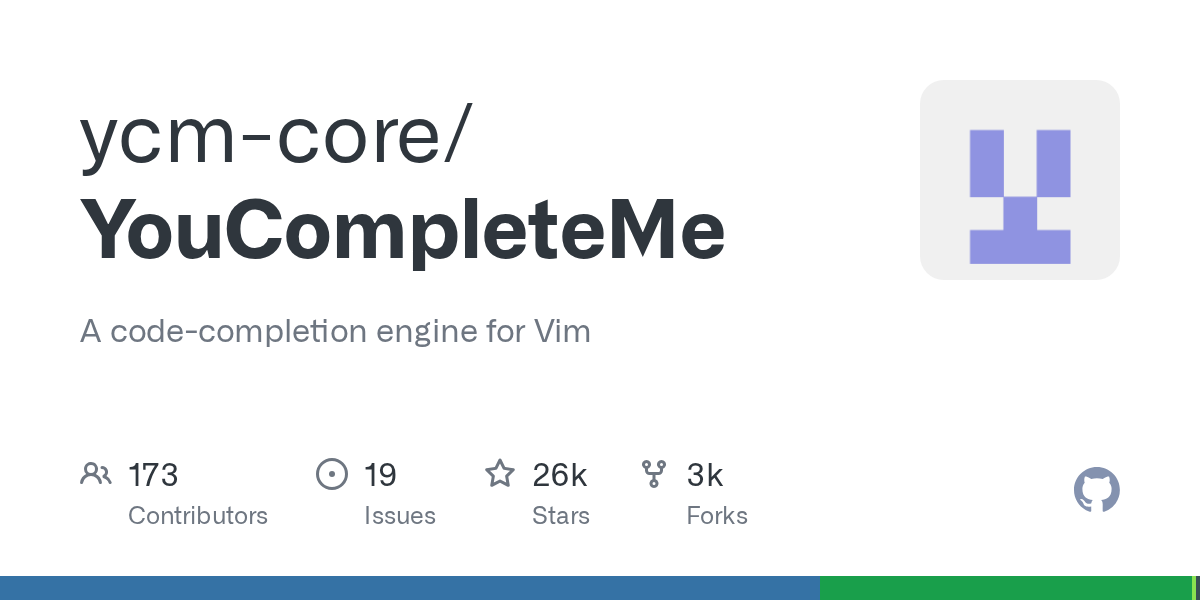Click the GitHub Octocat logo

pyautogui.click(x=1096, y=490)
